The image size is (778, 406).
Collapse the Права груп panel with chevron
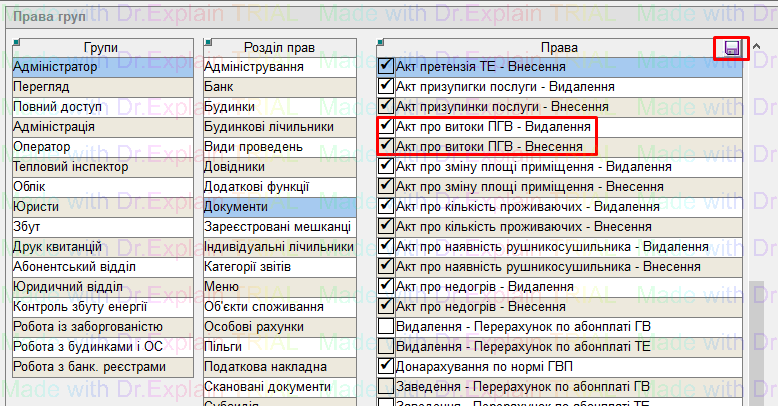click(x=758, y=47)
